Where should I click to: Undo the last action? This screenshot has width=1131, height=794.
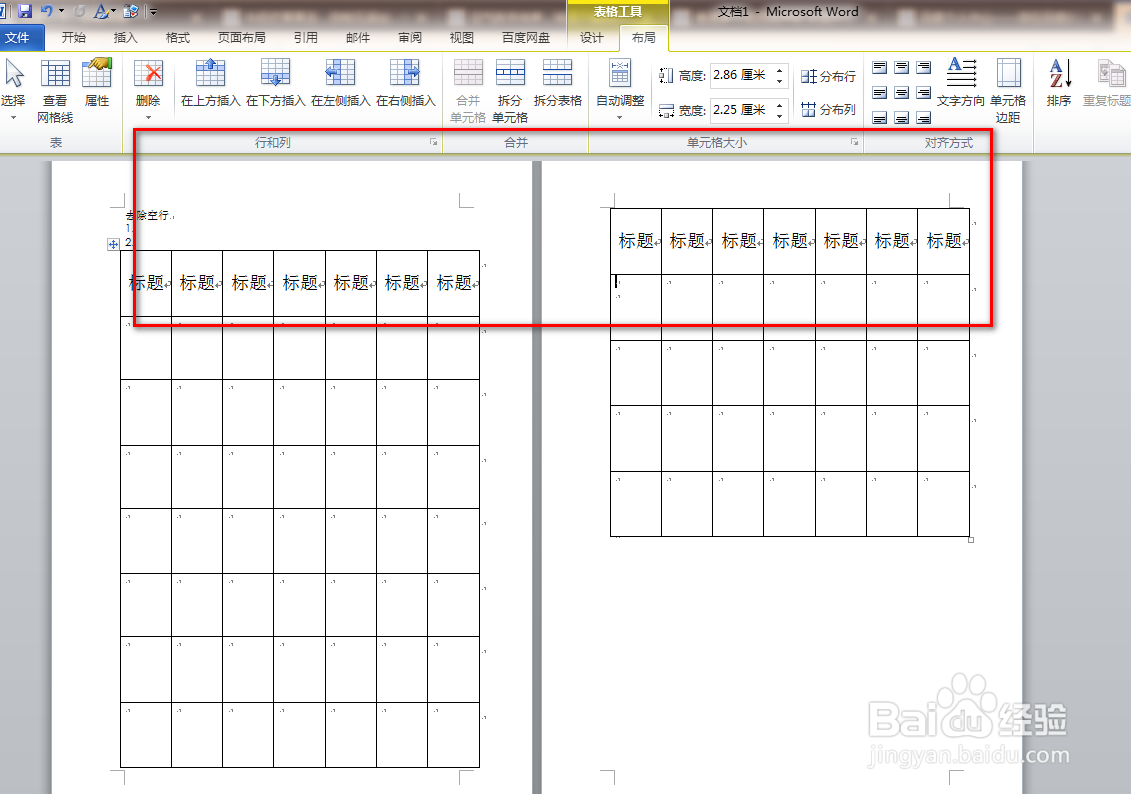[x=47, y=12]
